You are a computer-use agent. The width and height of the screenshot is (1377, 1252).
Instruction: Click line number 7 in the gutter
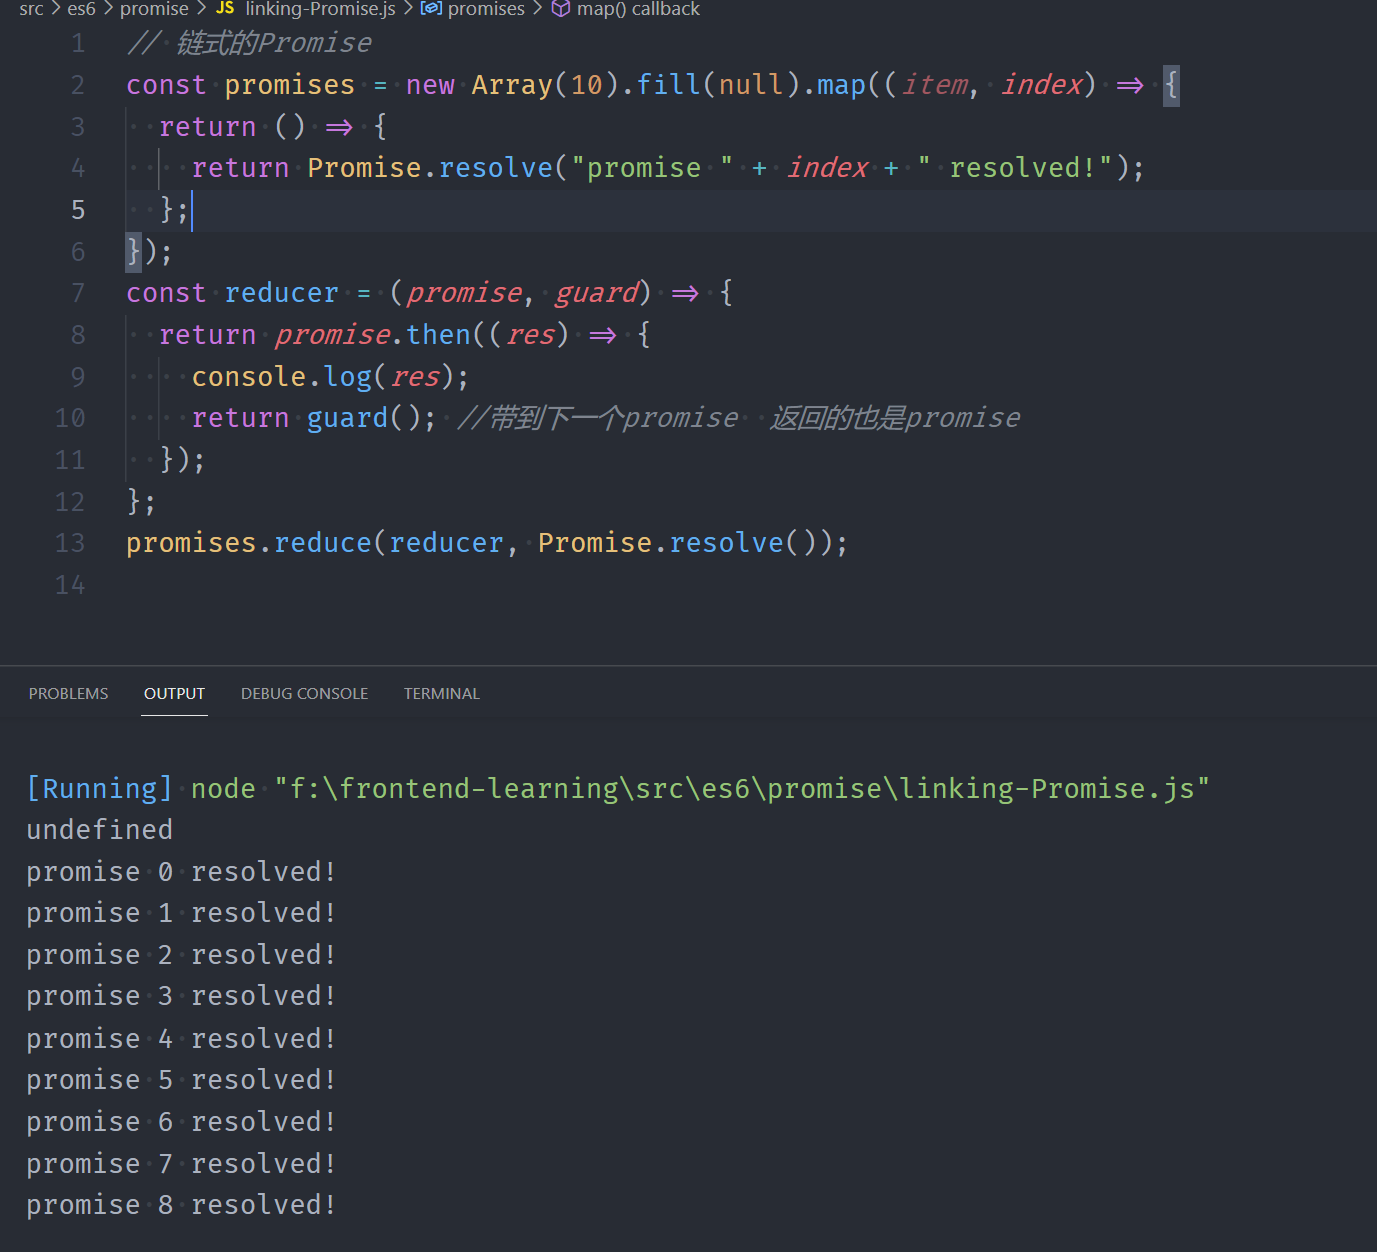pyautogui.click(x=77, y=293)
